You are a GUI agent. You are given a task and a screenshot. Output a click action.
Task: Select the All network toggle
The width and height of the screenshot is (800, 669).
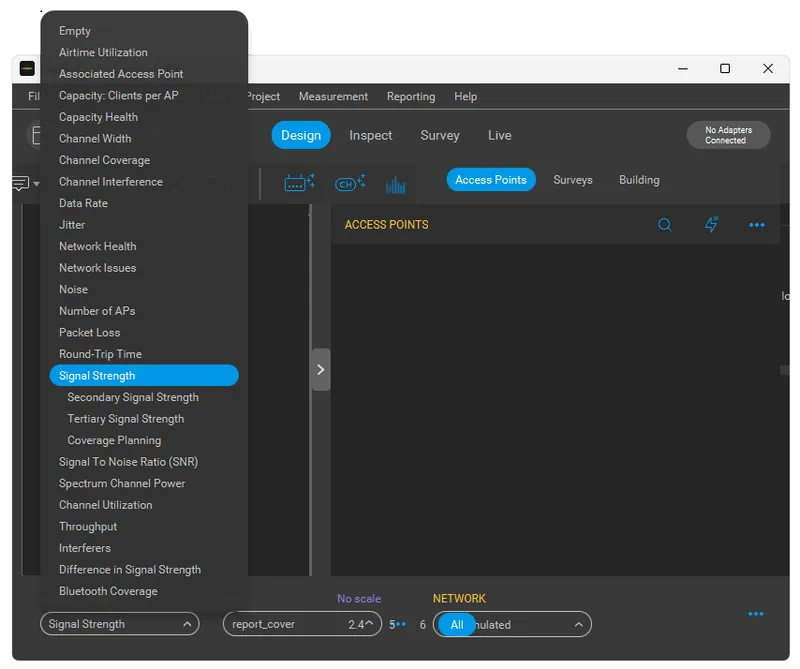click(457, 624)
